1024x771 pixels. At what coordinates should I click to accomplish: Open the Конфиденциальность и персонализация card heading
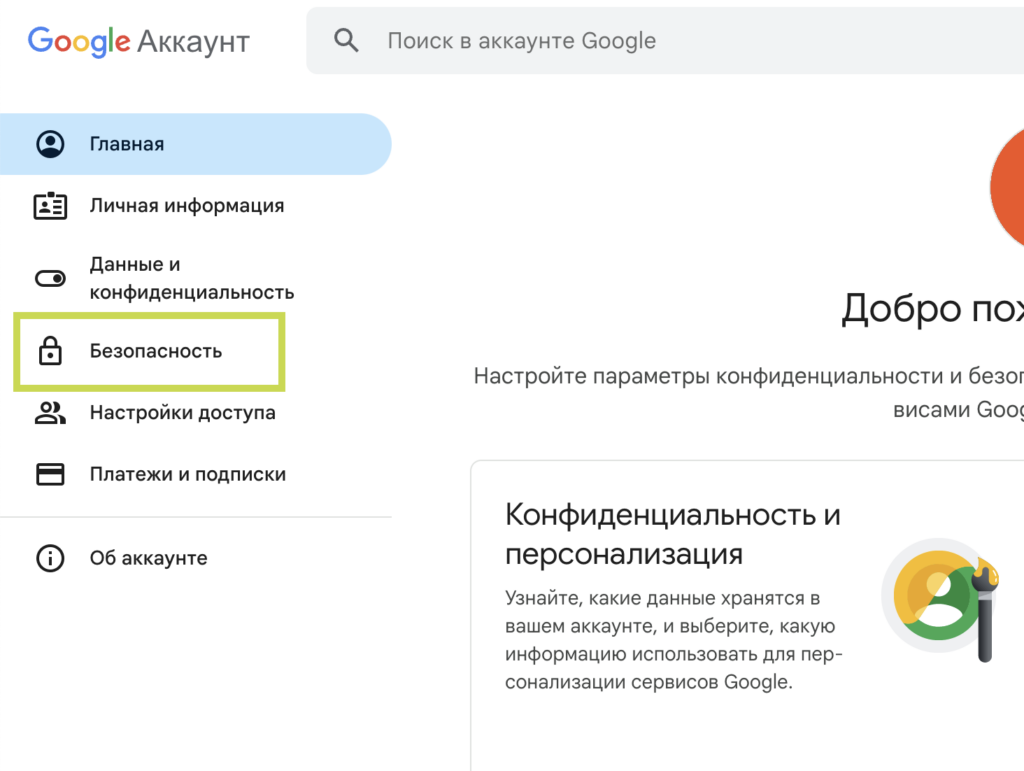673,534
